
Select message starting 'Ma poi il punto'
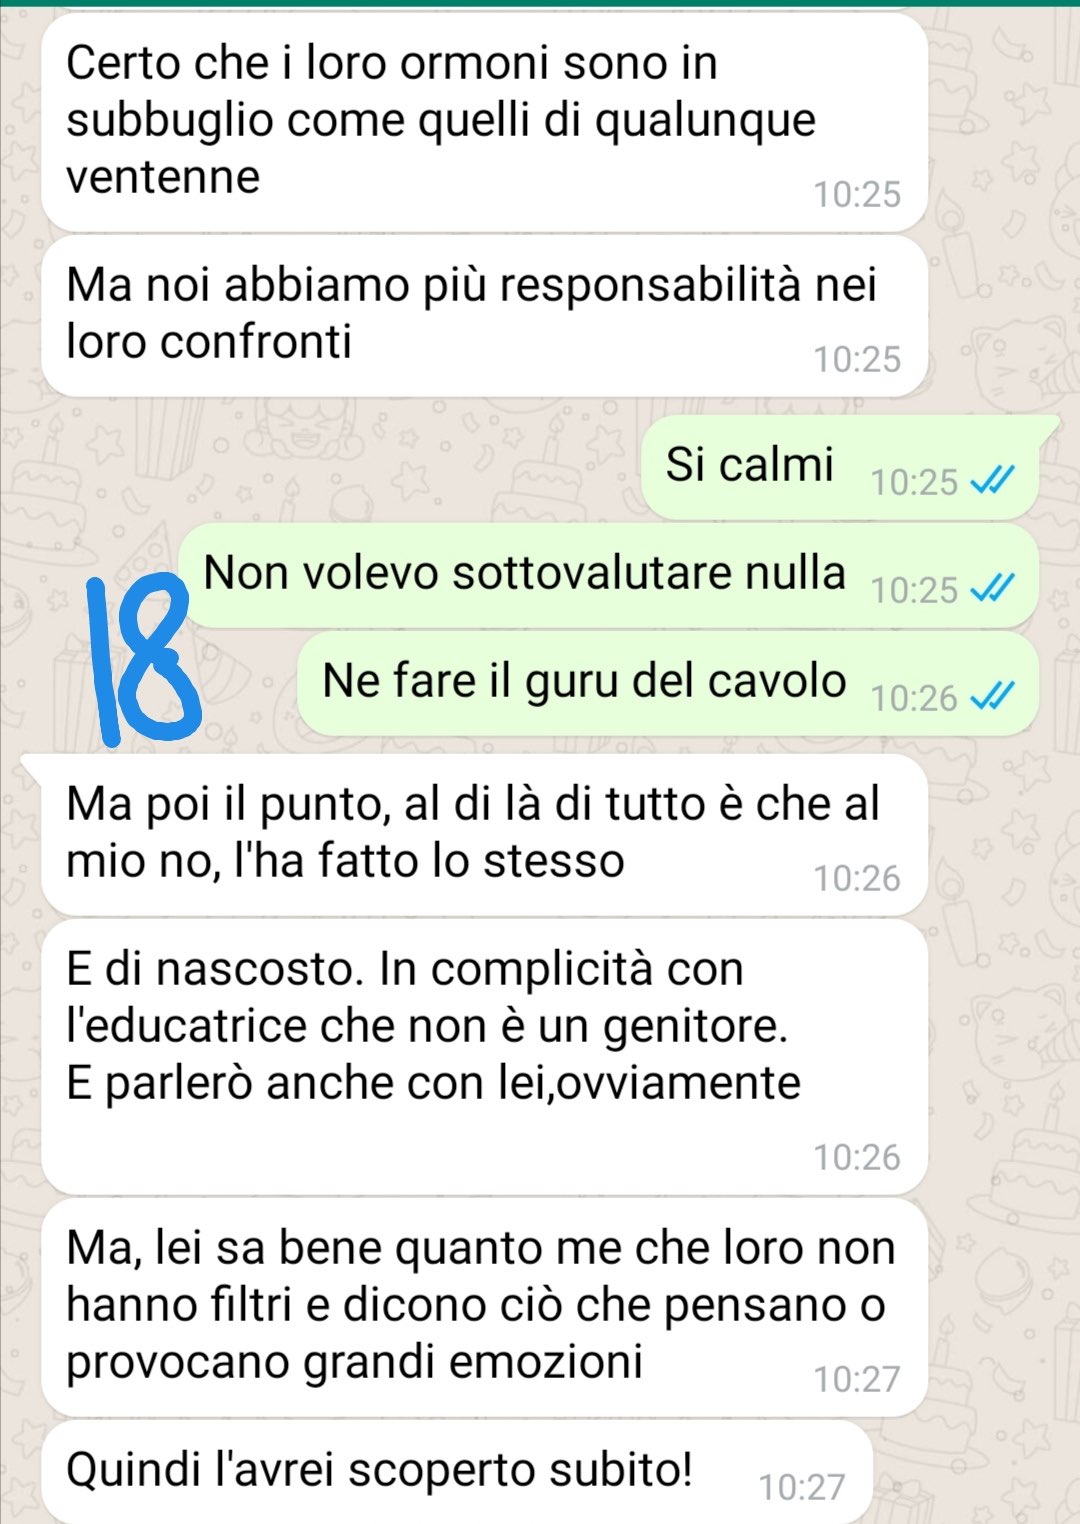484,835
